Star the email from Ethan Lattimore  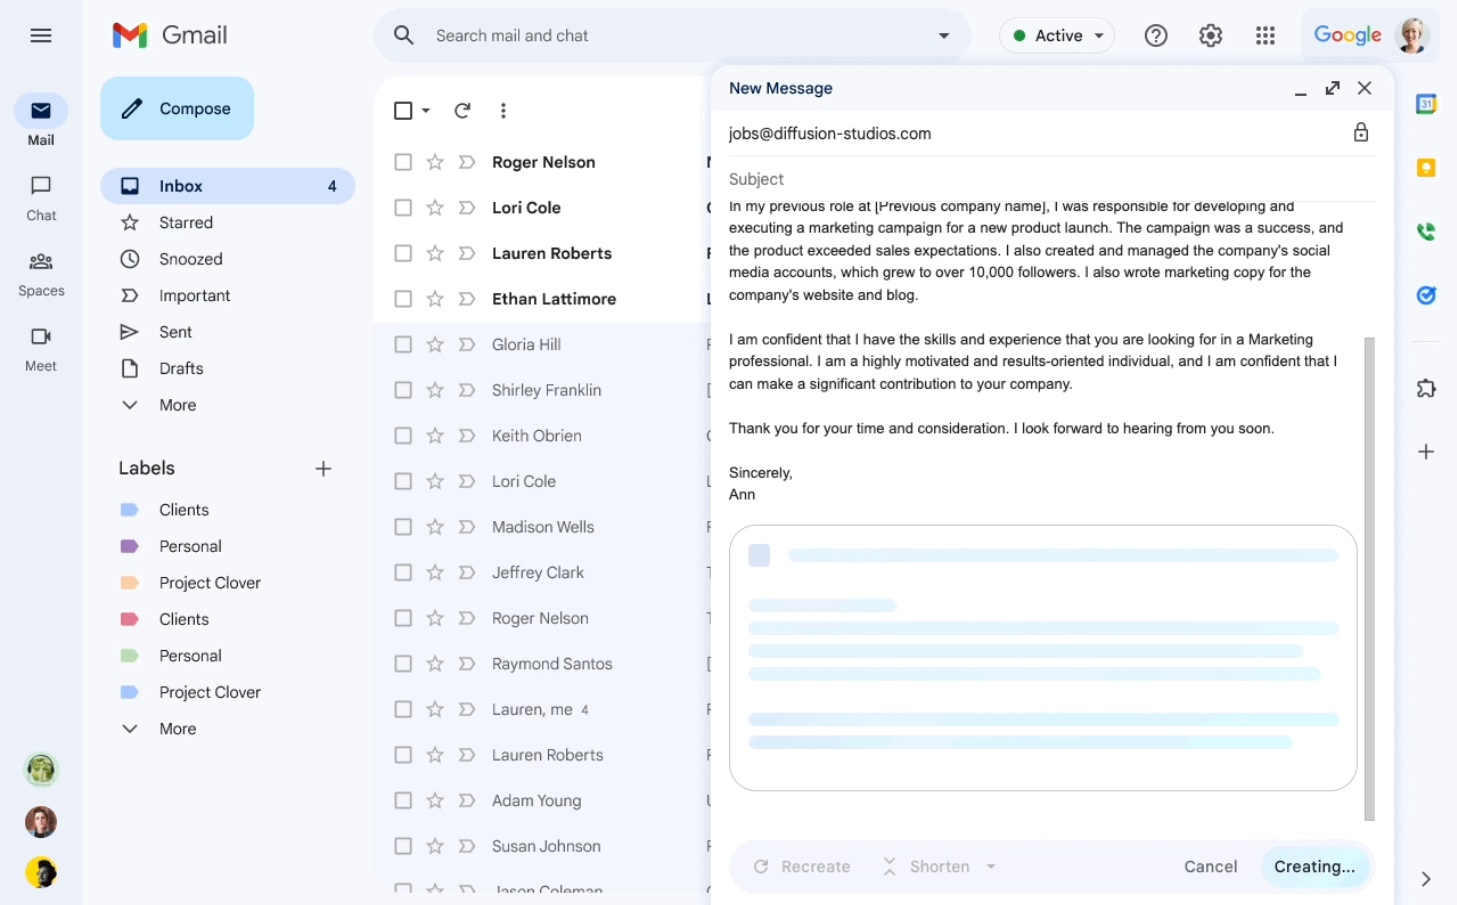point(435,298)
